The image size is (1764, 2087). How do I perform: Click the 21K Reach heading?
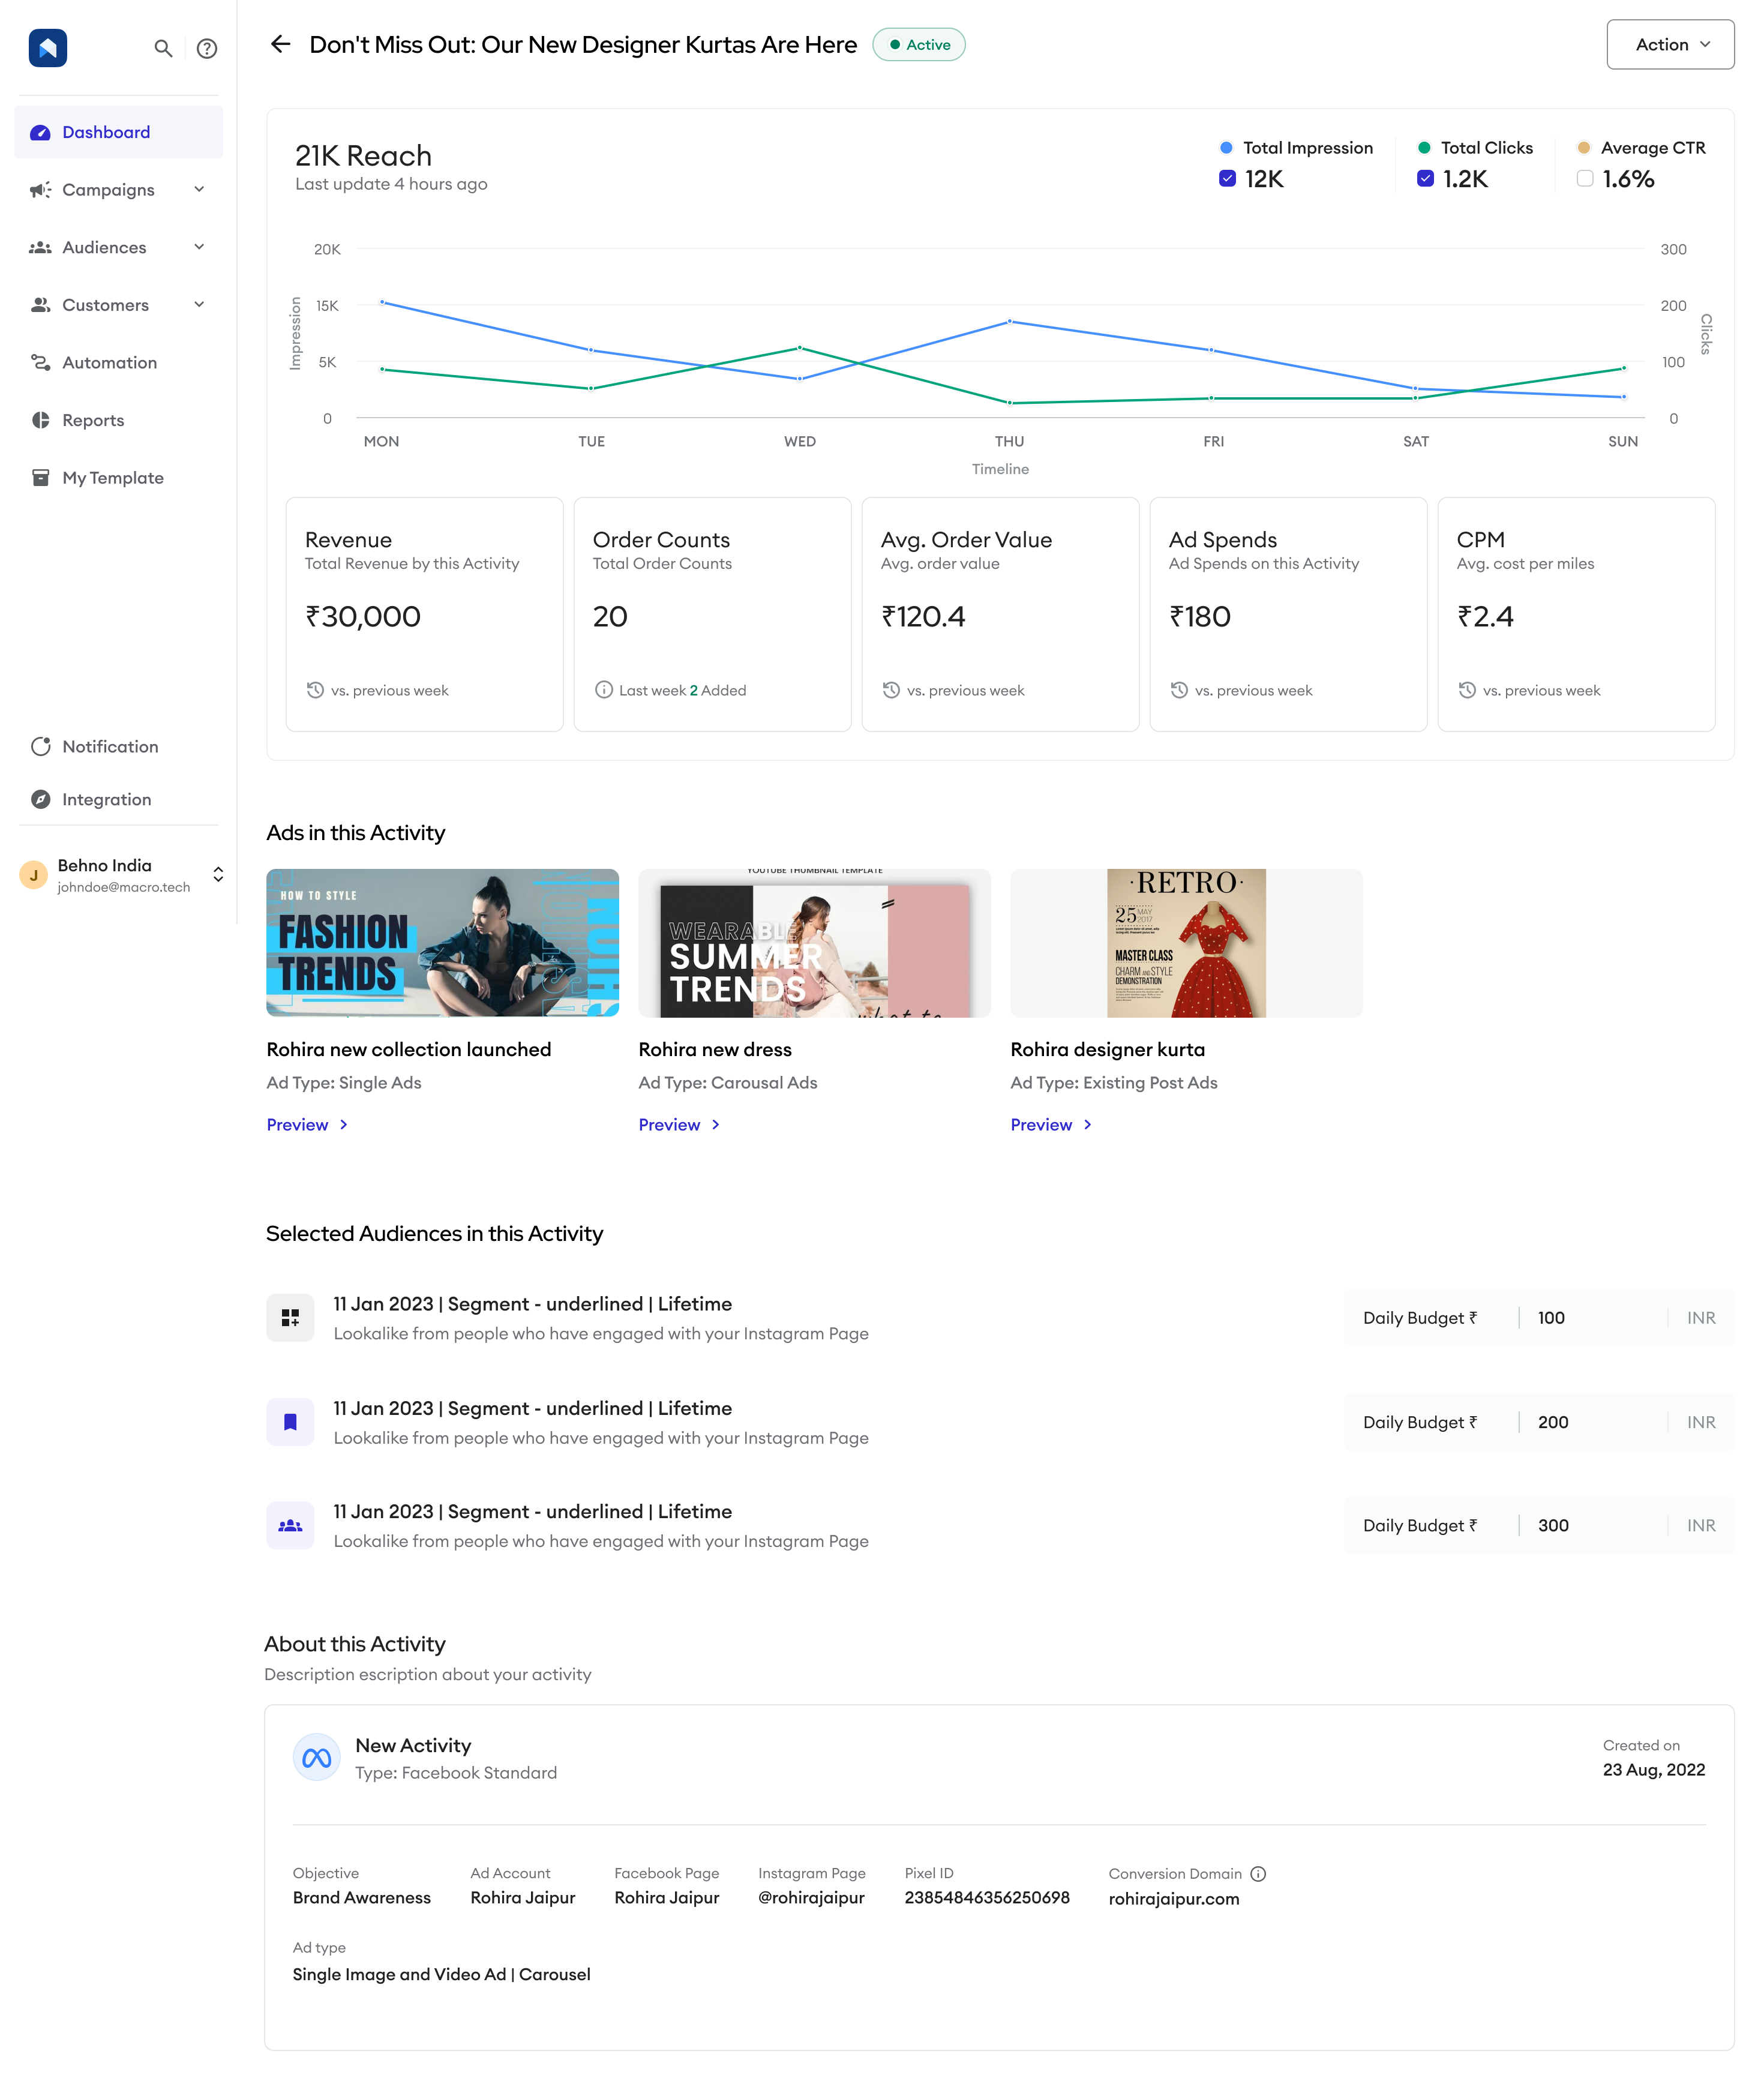coord(363,156)
